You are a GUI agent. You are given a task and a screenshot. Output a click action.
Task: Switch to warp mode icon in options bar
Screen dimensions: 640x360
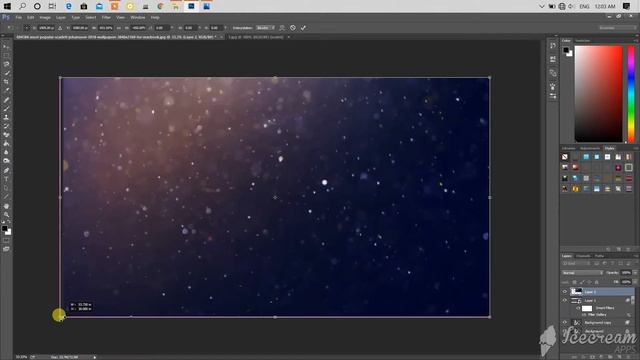282,28
